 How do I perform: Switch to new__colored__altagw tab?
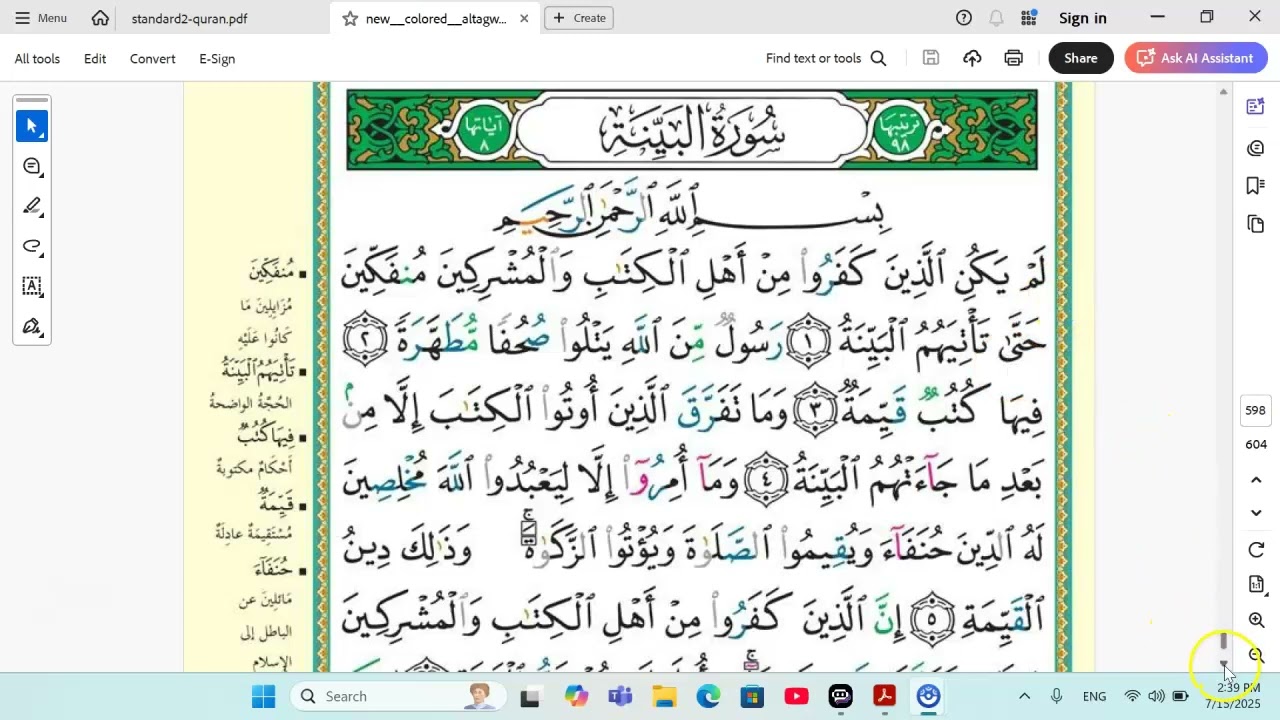(436, 18)
